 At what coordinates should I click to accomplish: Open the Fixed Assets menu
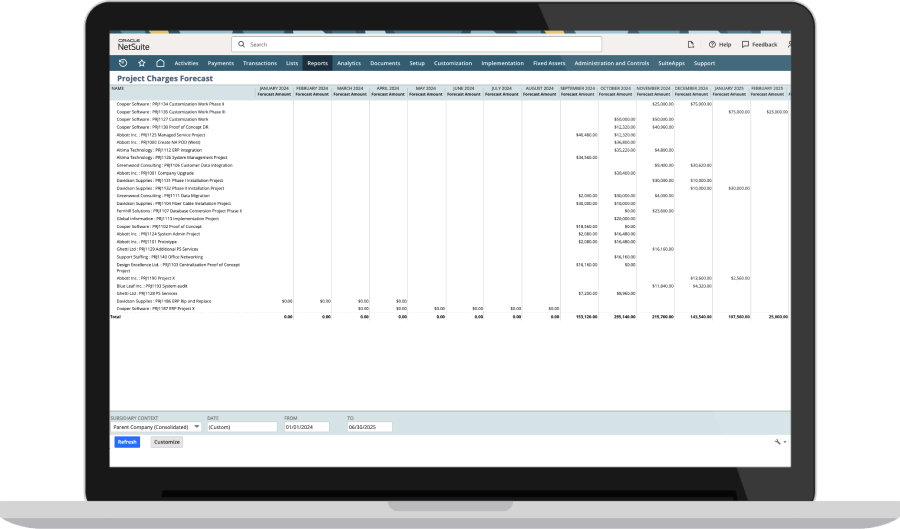(549, 63)
